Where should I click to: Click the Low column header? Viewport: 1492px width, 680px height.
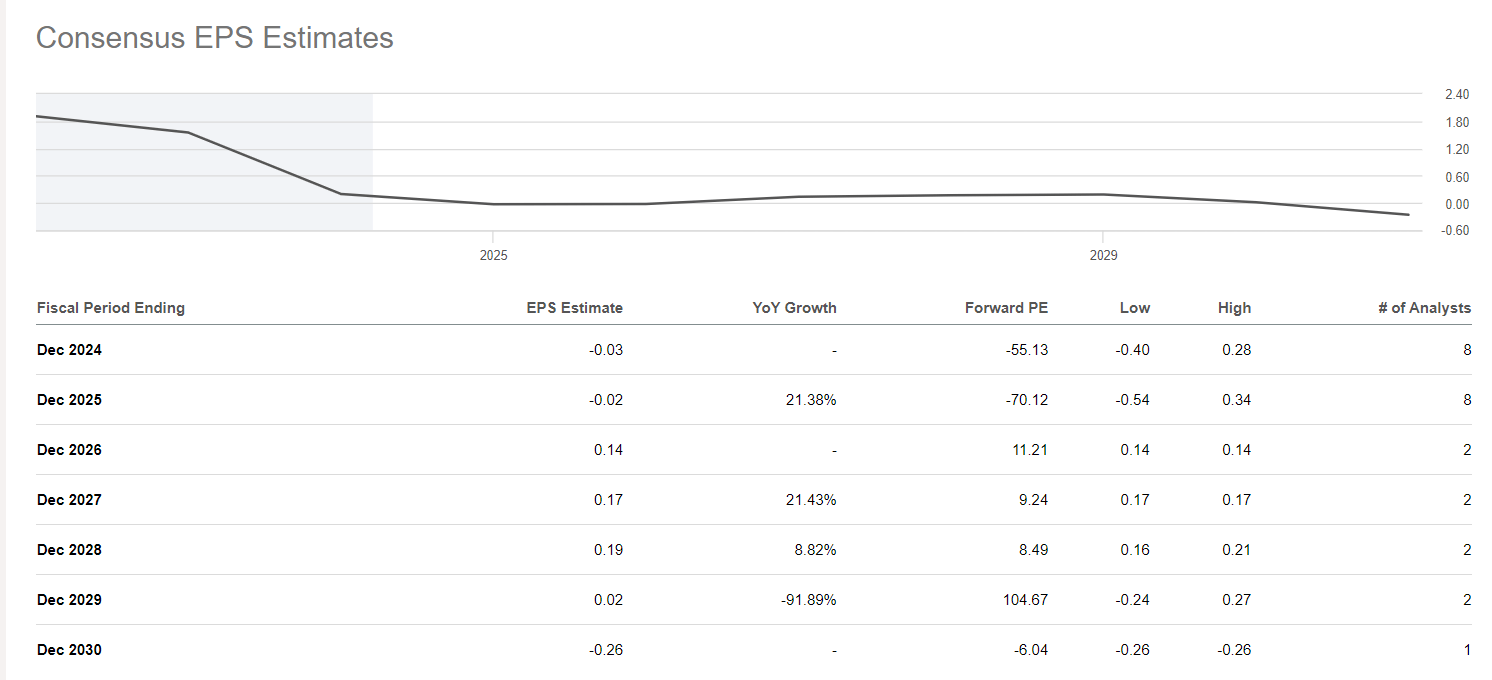pyautogui.click(x=1134, y=308)
